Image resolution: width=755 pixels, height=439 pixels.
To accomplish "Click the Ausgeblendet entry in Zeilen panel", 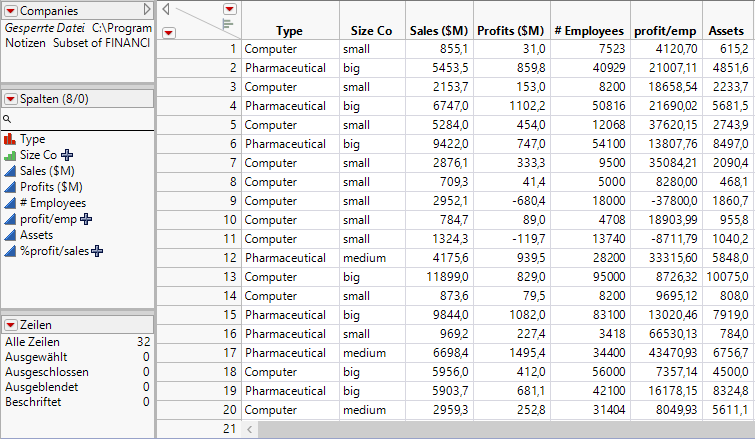I will pyautogui.click(x=78, y=387).
